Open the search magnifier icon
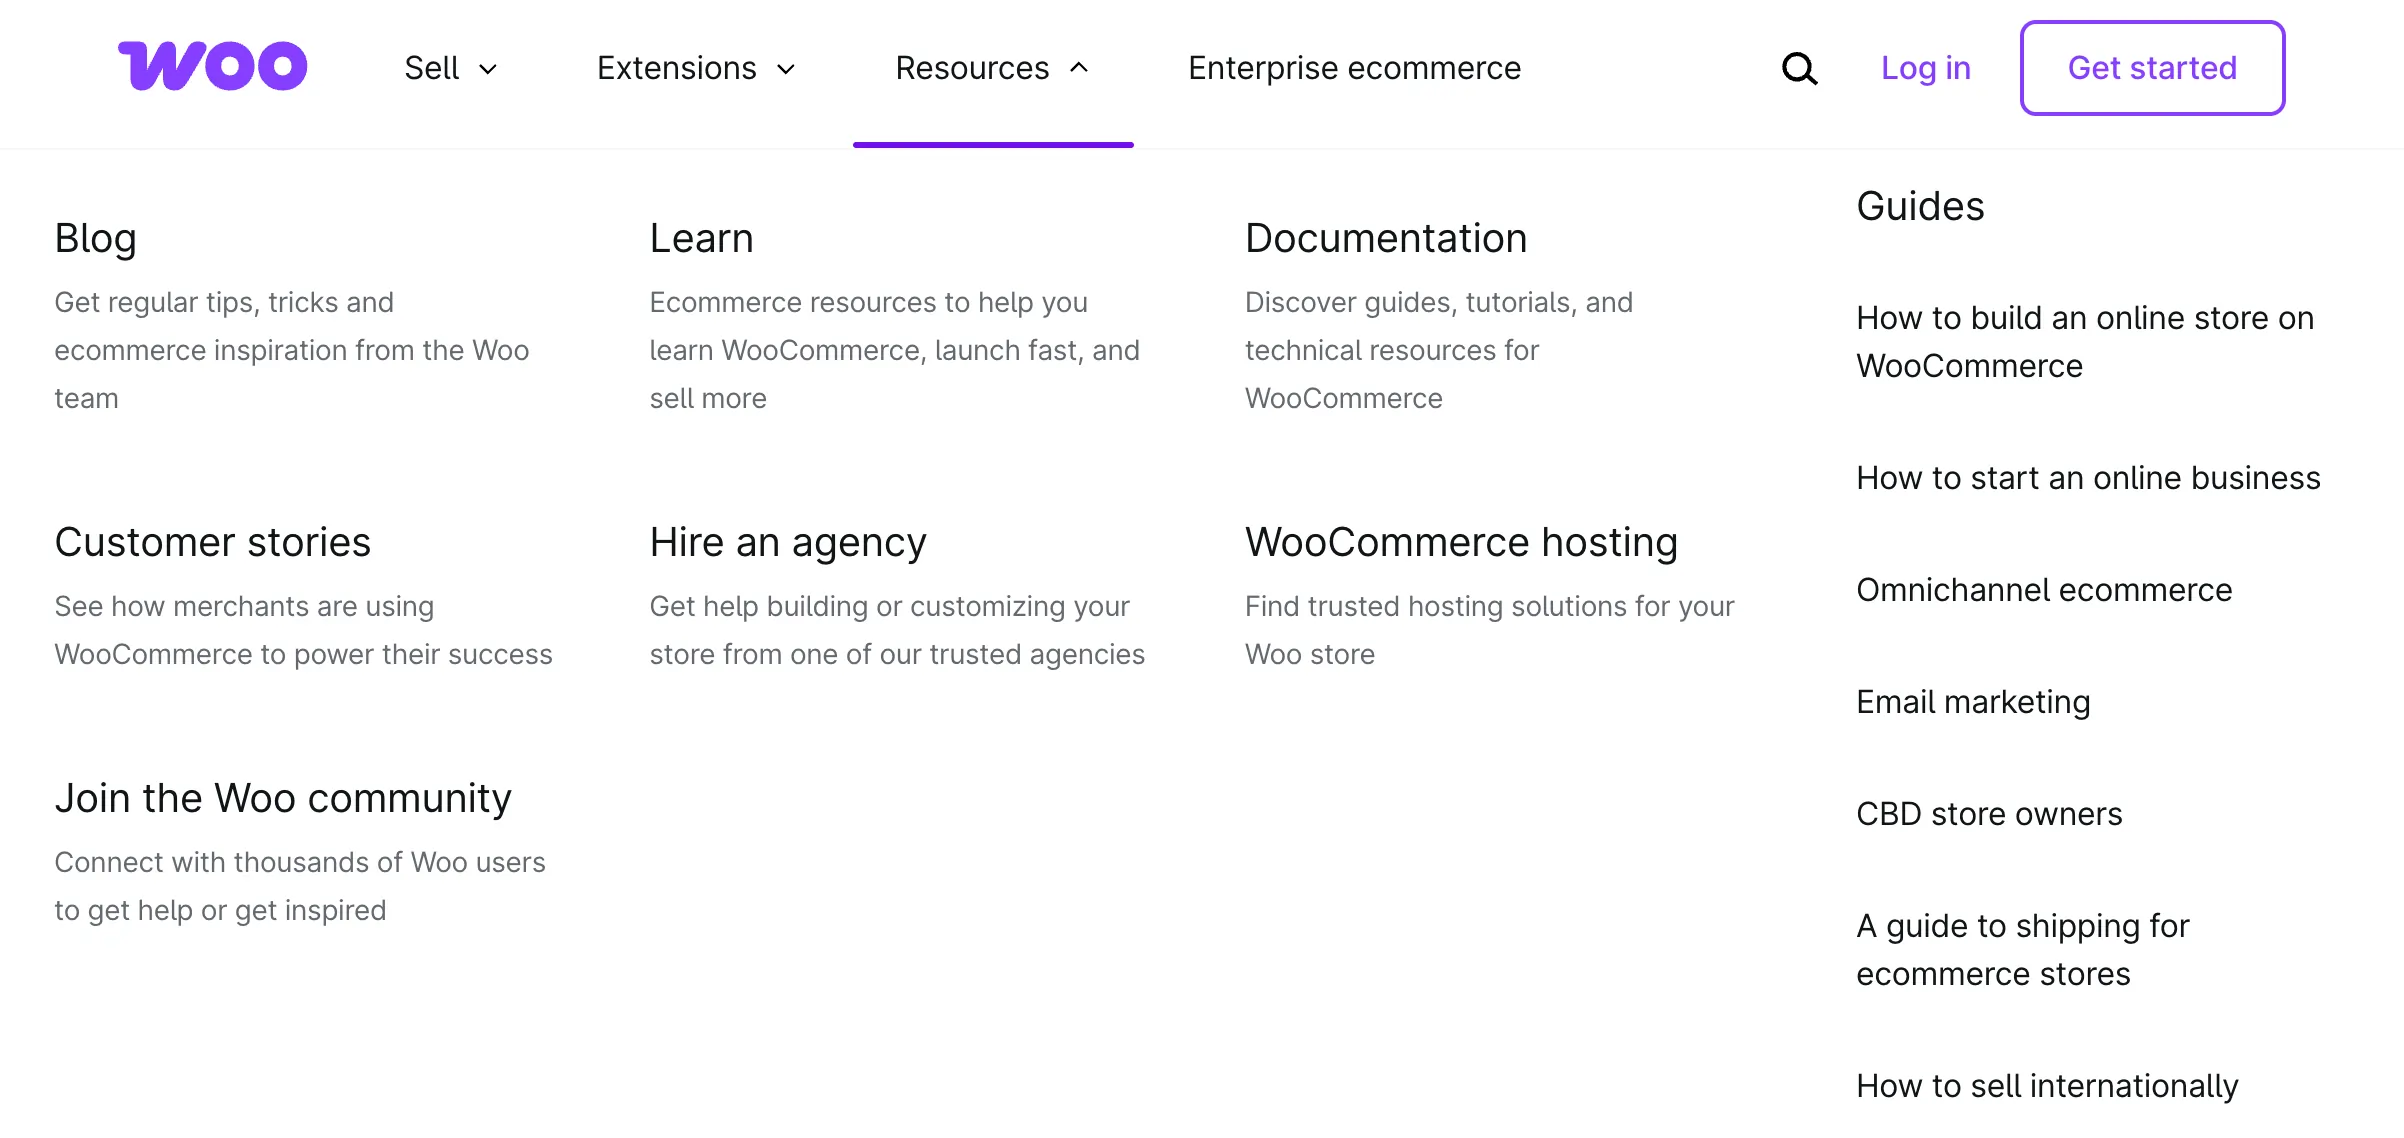Image resolution: width=2404 pixels, height=1138 pixels. tap(1800, 68)
